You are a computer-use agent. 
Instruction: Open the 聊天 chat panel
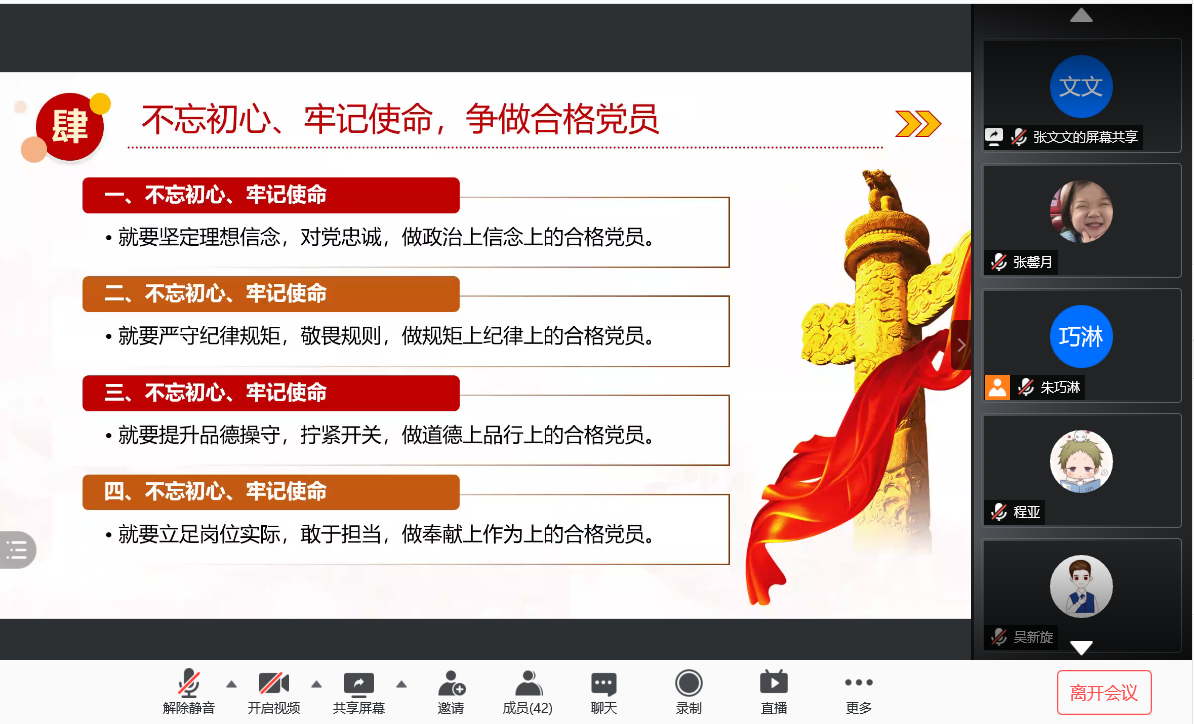(603, 691)
